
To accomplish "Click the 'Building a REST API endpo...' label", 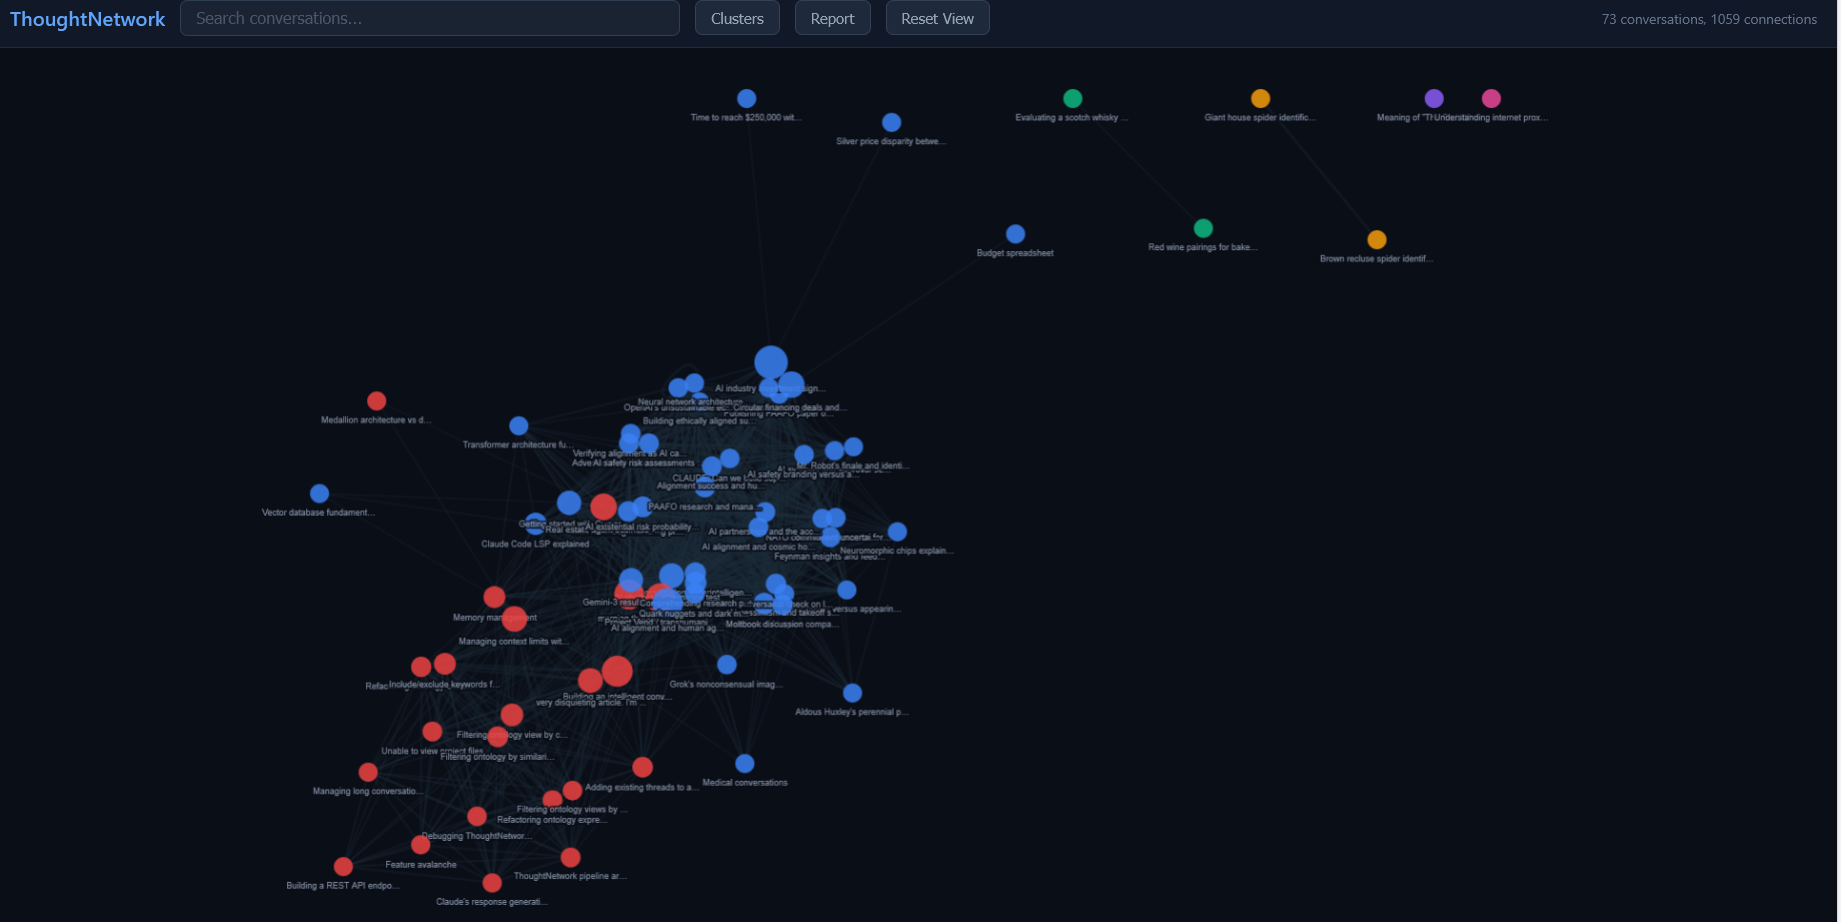I will tap(343, 886).
